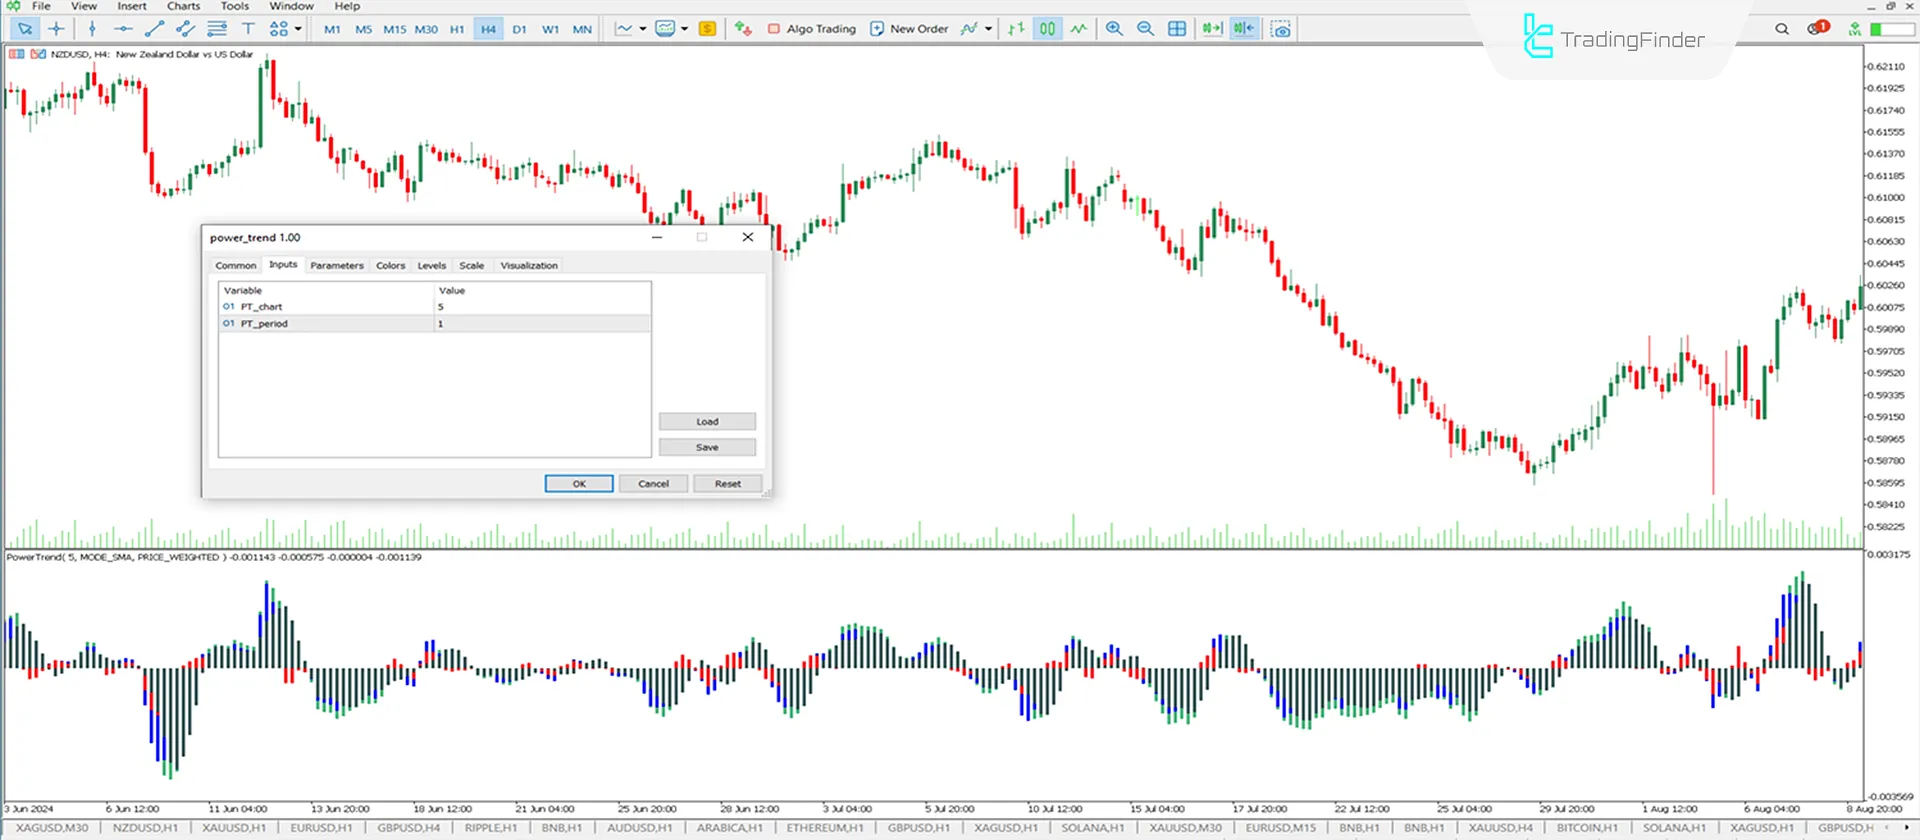Screen dimensions: 1920x840
Task: Open the Charts menu
Action: tap(183, 6)
